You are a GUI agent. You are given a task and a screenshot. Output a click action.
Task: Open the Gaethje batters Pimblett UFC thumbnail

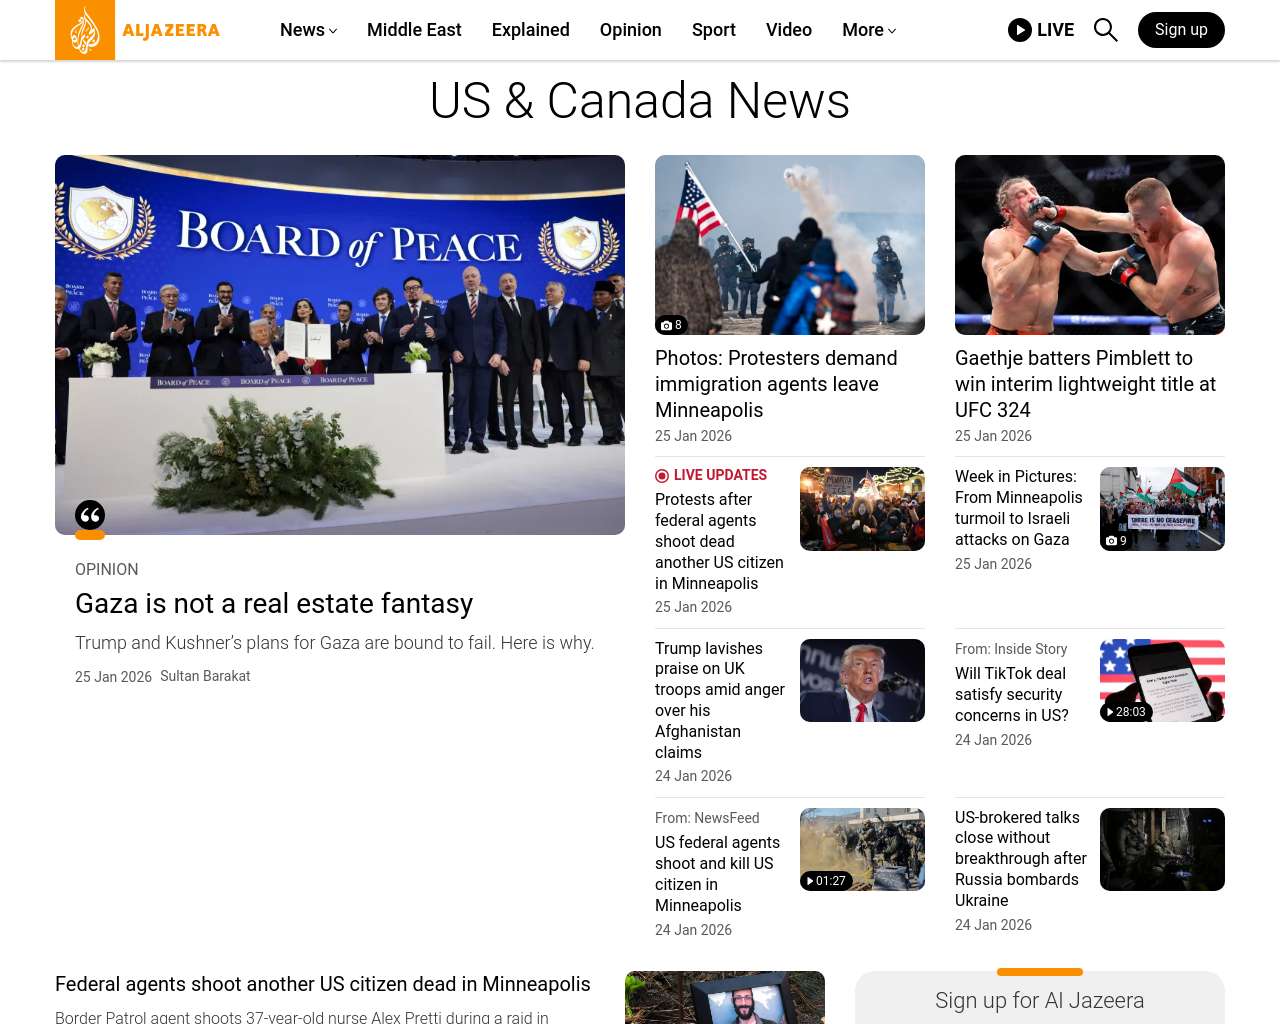pyautogui.click(x=1089, y=245)
